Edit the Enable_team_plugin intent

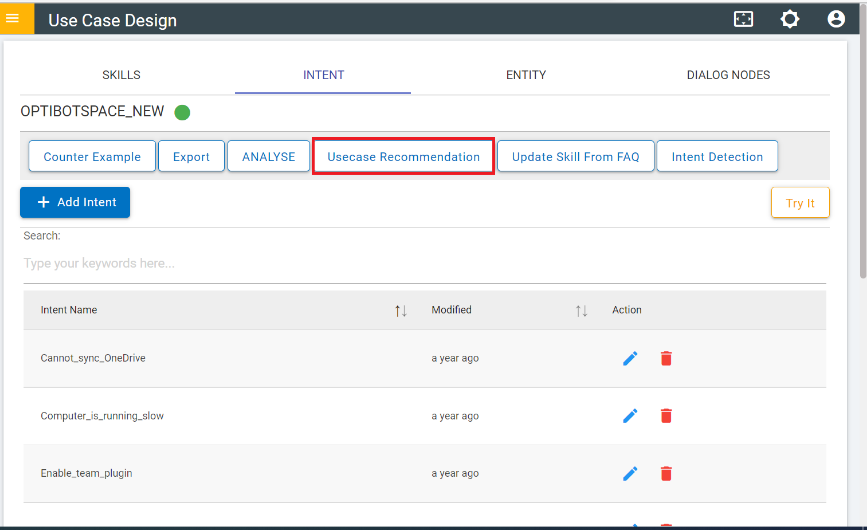[x=630, y=474]
